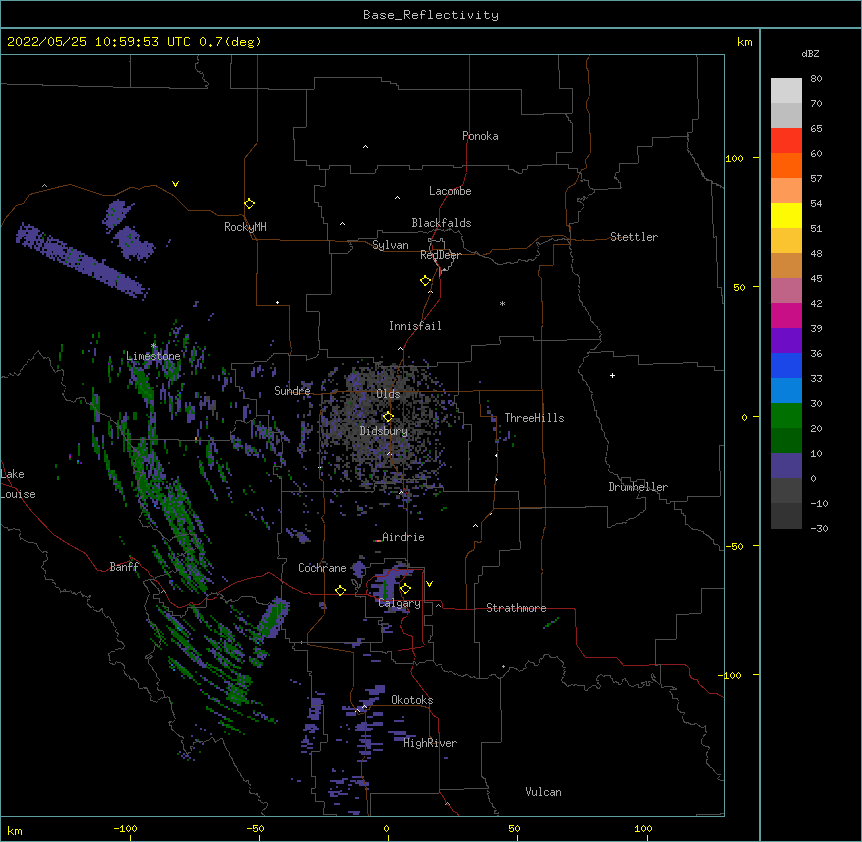Click the HighRiver label
The height and width of the screenshot is (842, 862).
(x=430, y=743)
